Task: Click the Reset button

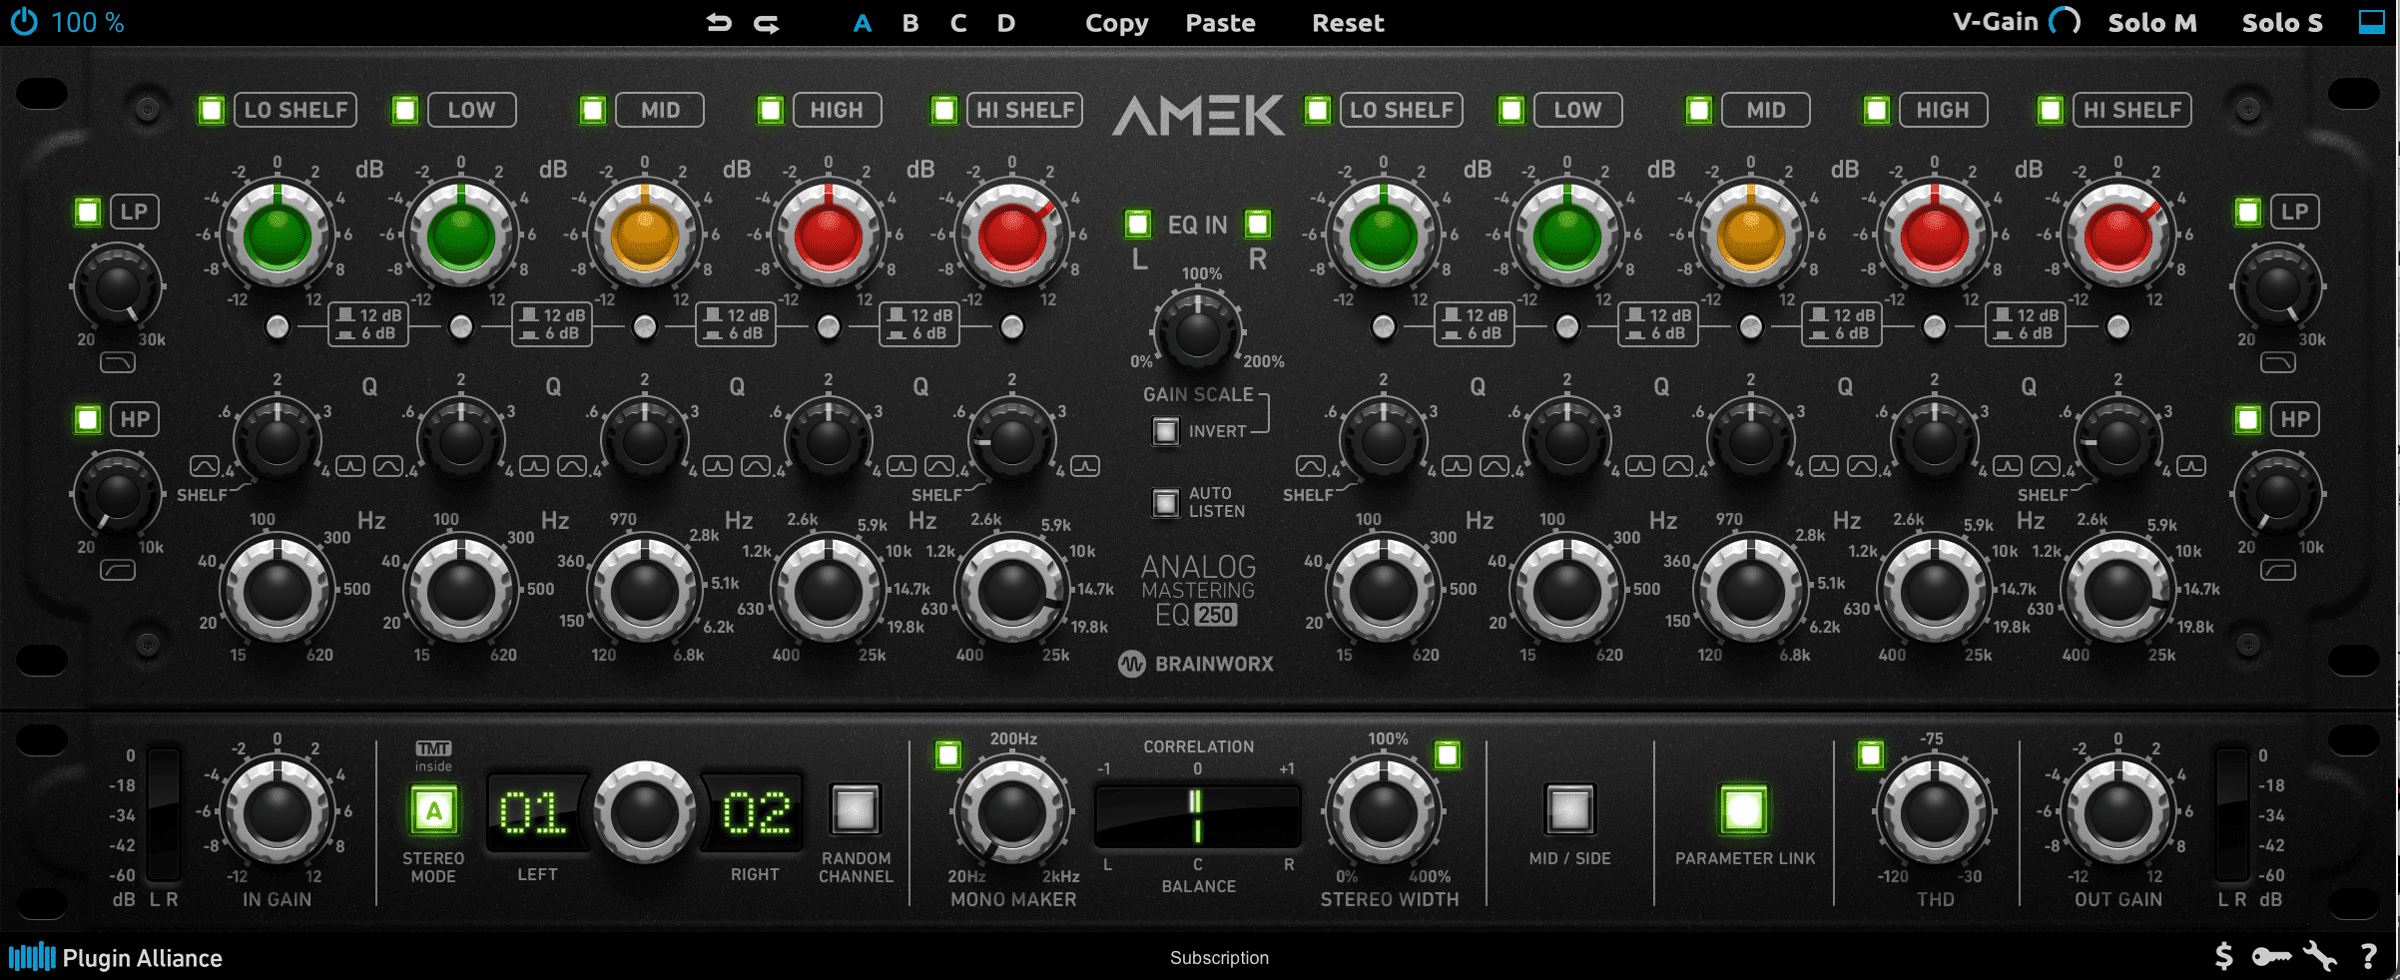Action: 1348,23
